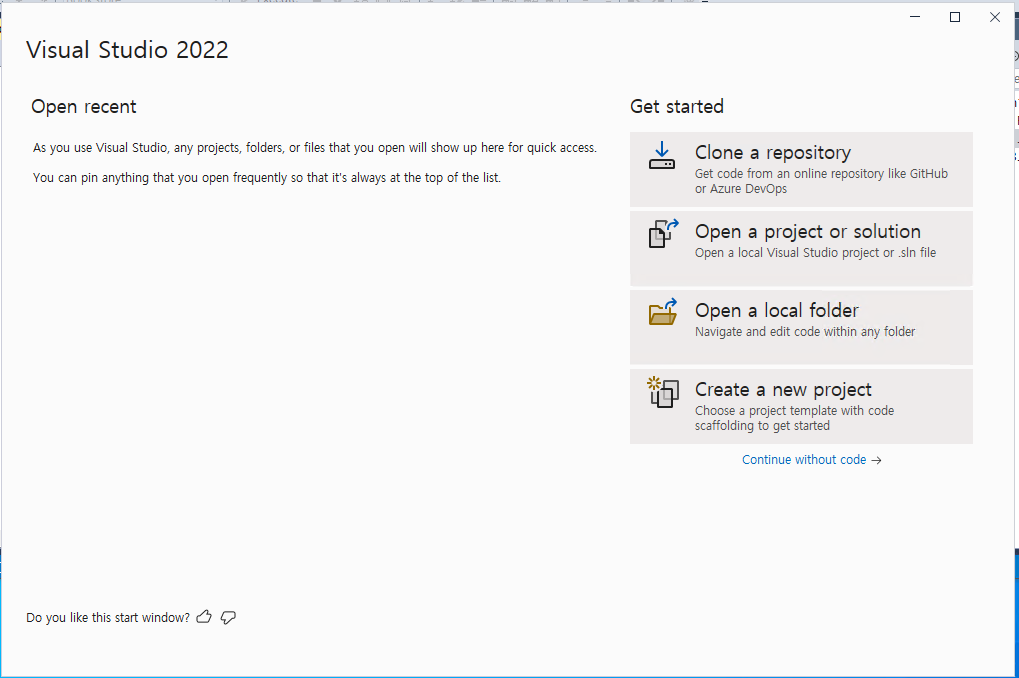Click the 'You can pin anything' hint text
This screenshot has height=678, width=1019.
(x=267, y=177)
